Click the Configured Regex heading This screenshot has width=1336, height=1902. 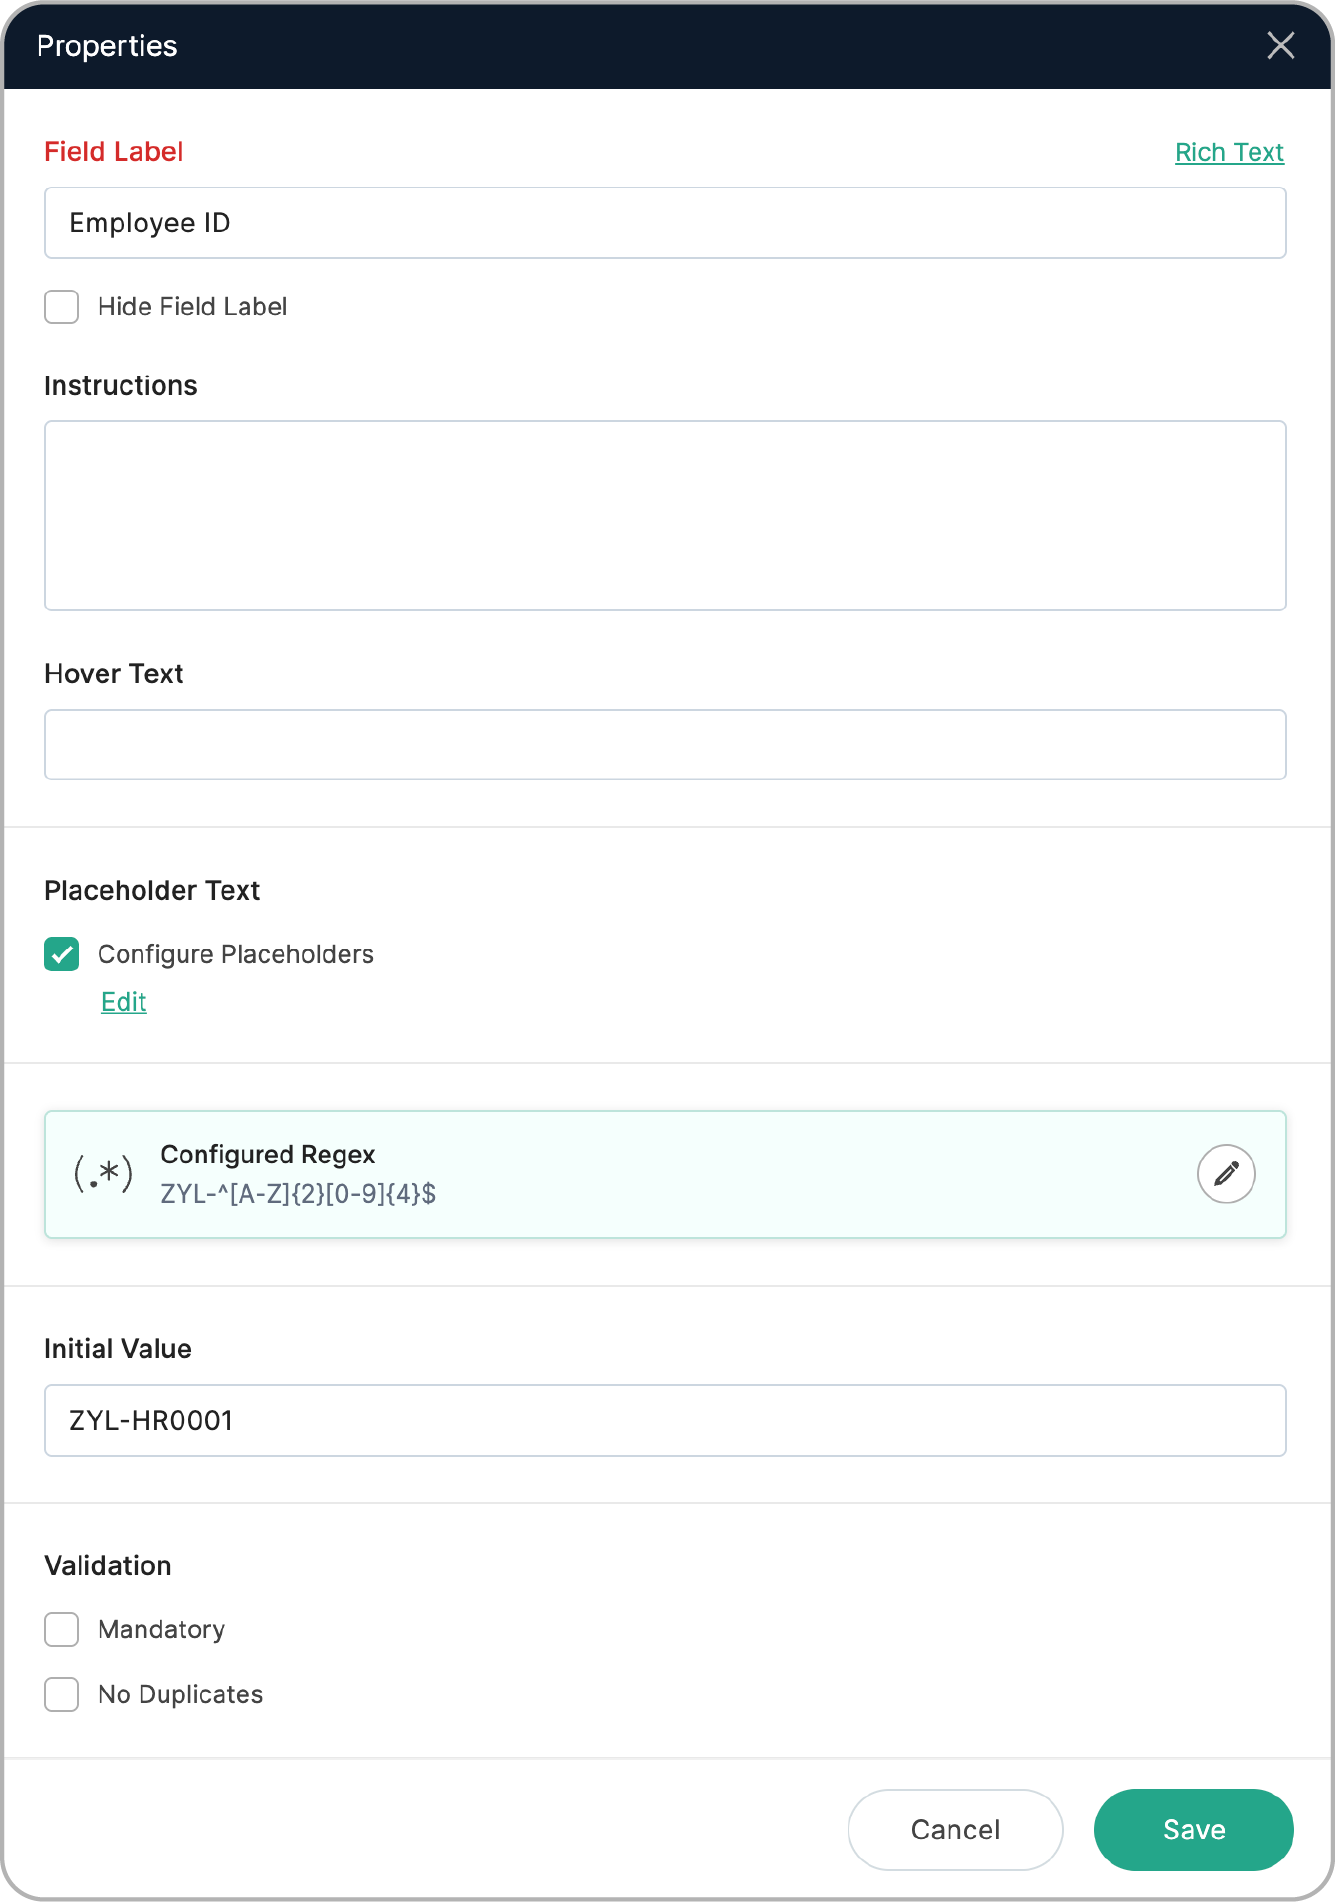point(268,1154)
